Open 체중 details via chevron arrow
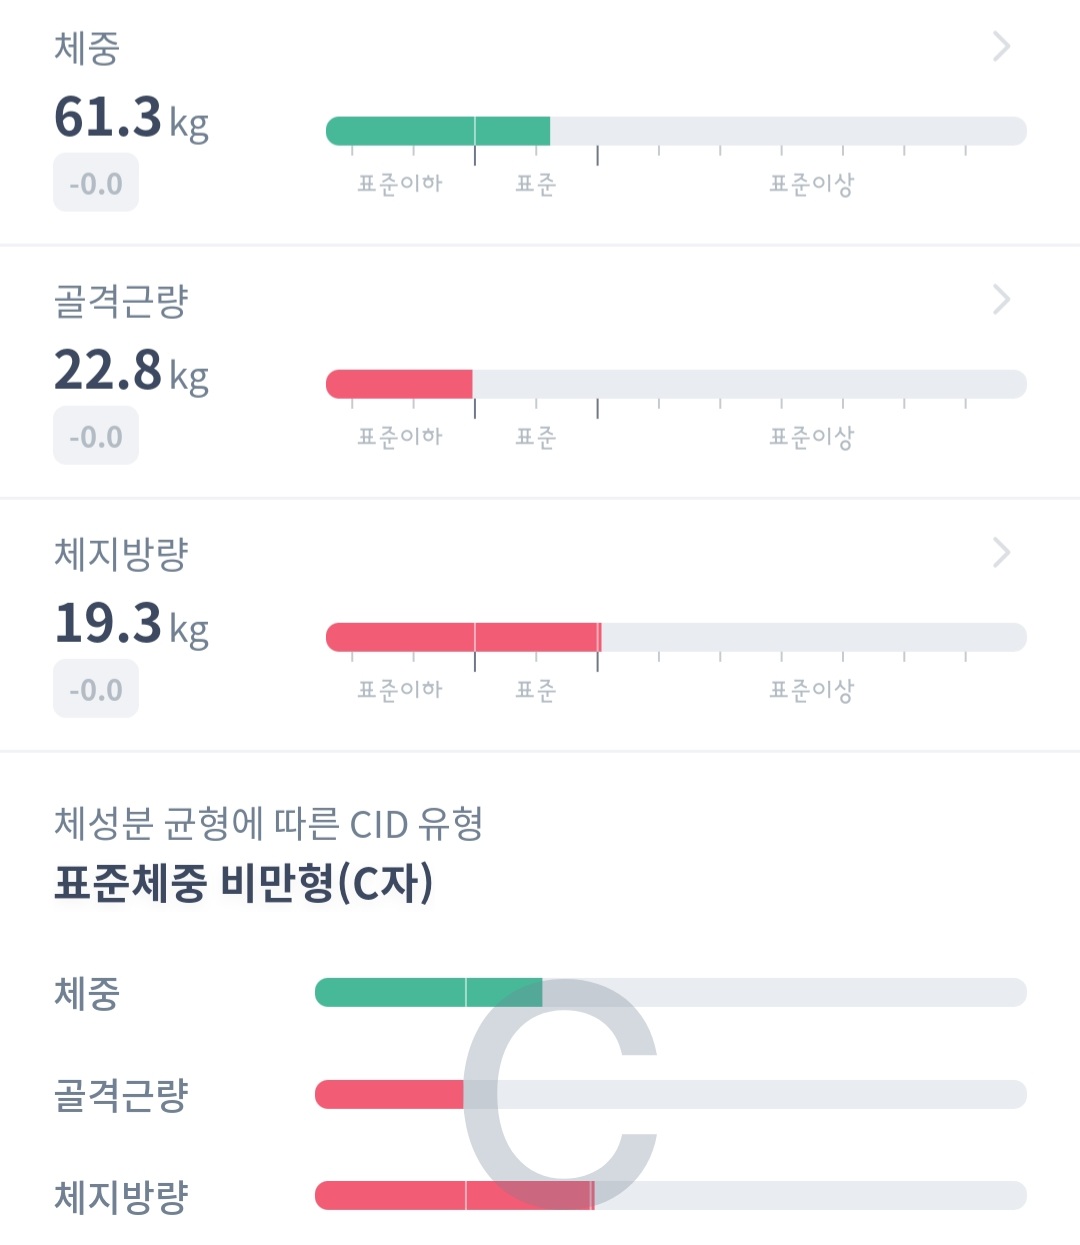The height and width of the screenshot is (1245, 1080). pyautogui.click(x=1001, y=47)
